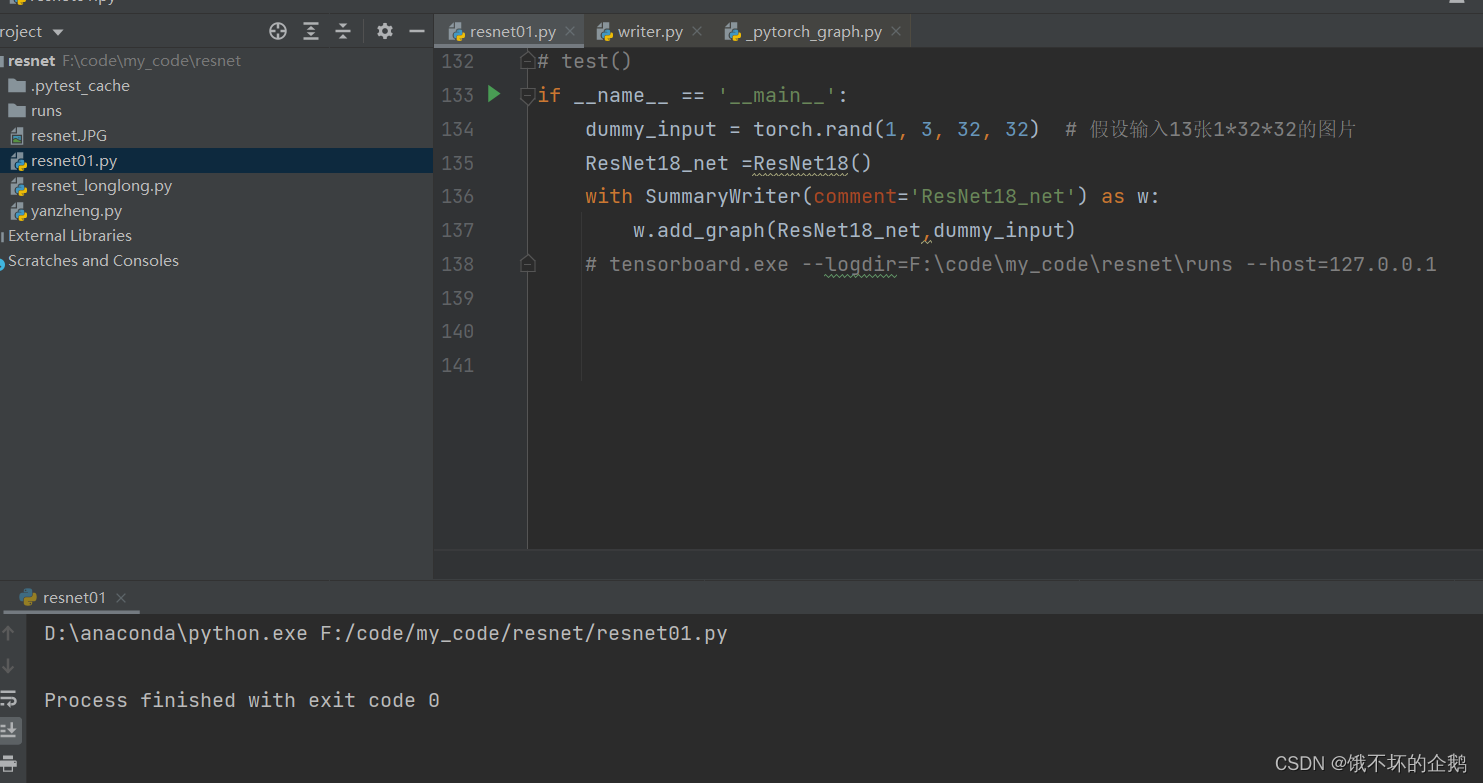Click the yanzheng.py Python file icon
1483x783 pixels.
pyautogui.click(x=17, y=211)
